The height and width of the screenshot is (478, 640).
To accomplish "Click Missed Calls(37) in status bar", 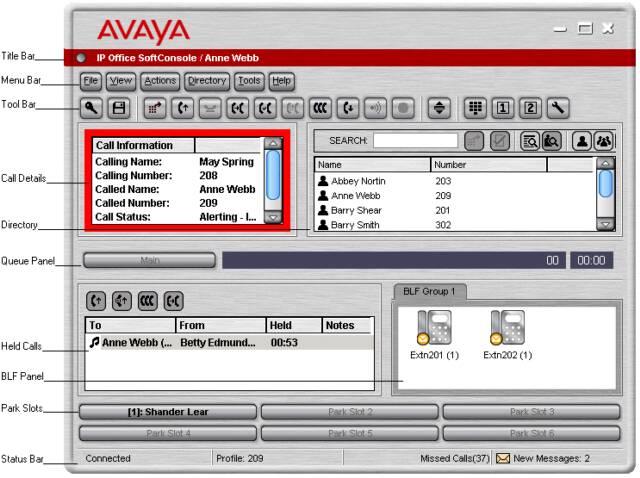I will pos(454,458).
